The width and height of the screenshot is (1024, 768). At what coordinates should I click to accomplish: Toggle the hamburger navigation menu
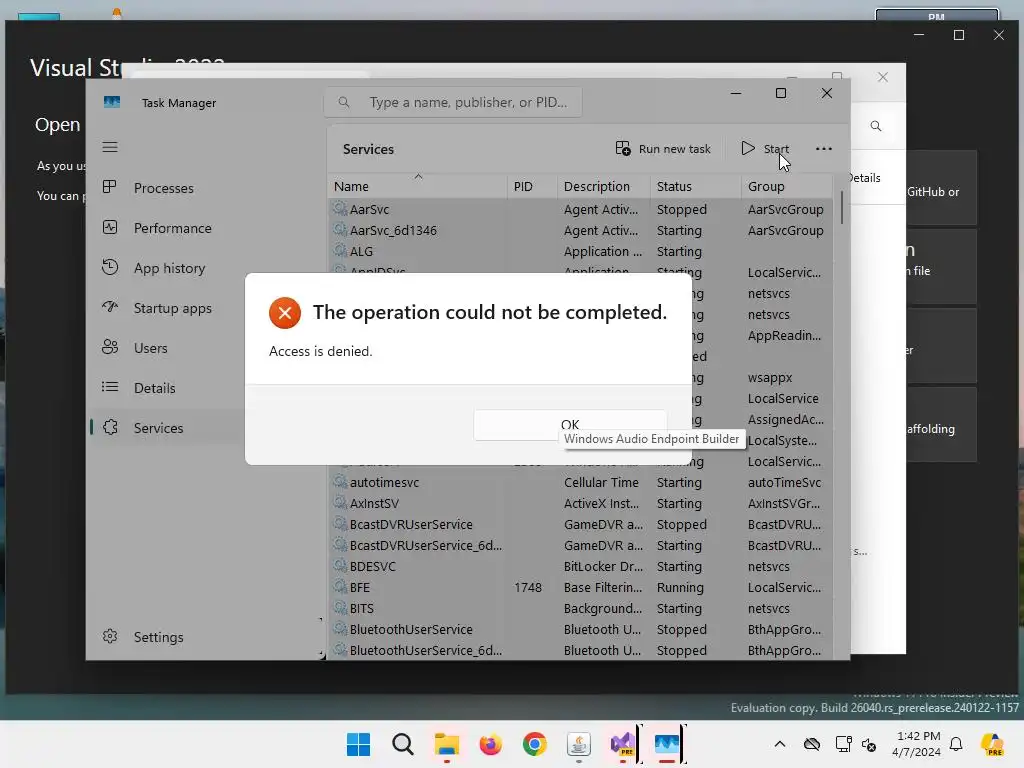(110, 147)
